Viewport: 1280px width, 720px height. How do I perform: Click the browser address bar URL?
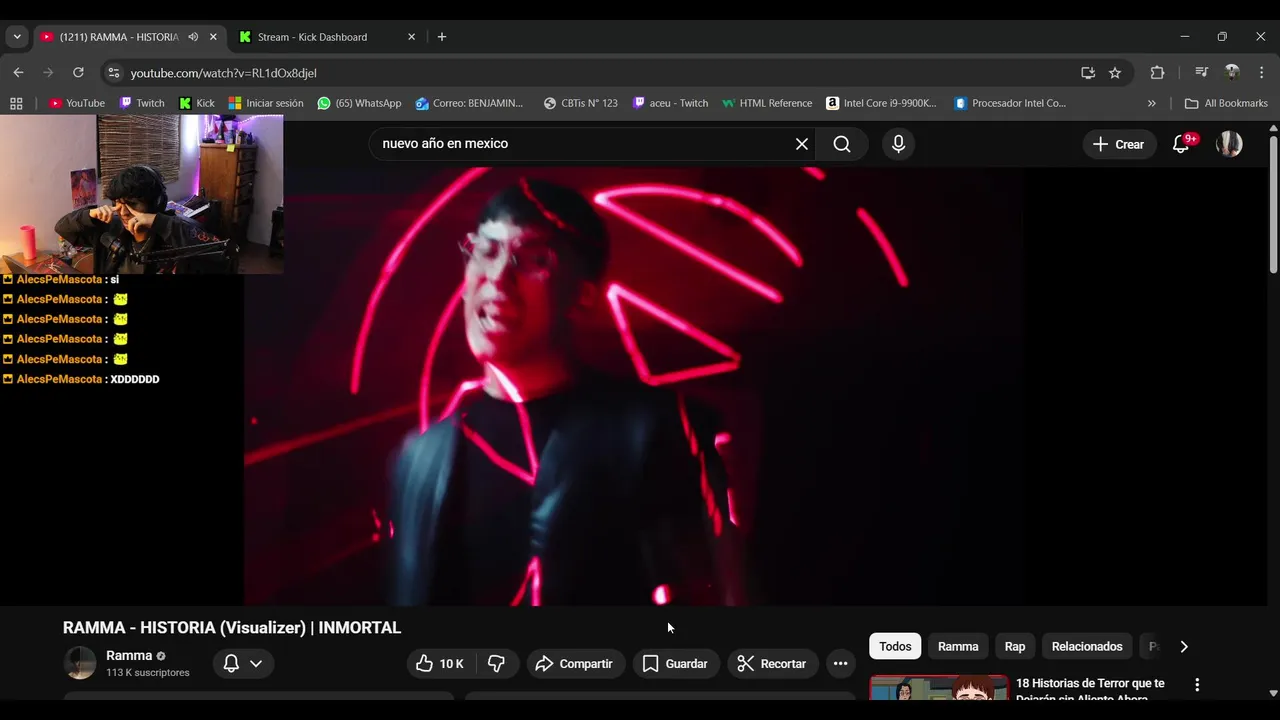223,73
